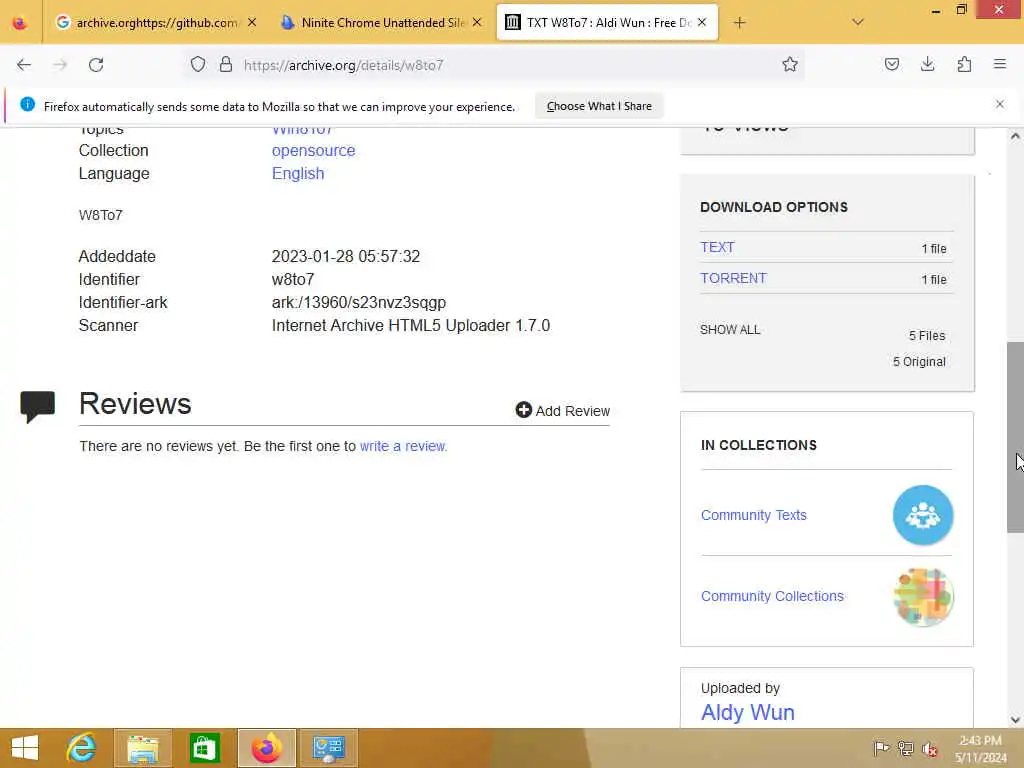Click the network tray icon

pos(905,748)
